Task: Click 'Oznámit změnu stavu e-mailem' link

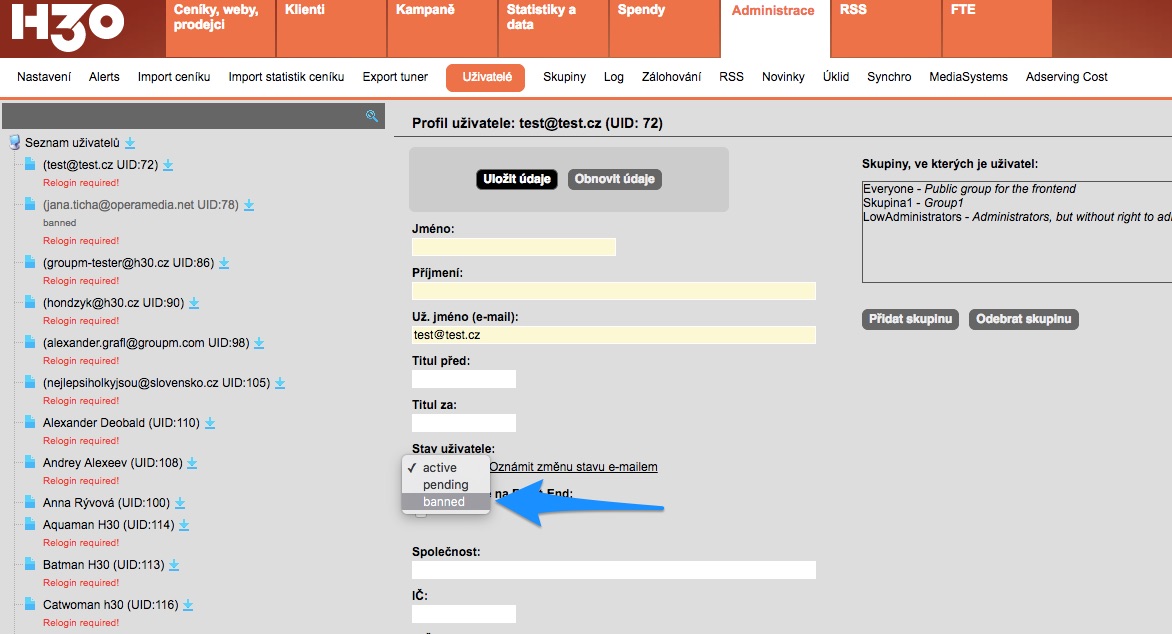Action: coord(573,467)
